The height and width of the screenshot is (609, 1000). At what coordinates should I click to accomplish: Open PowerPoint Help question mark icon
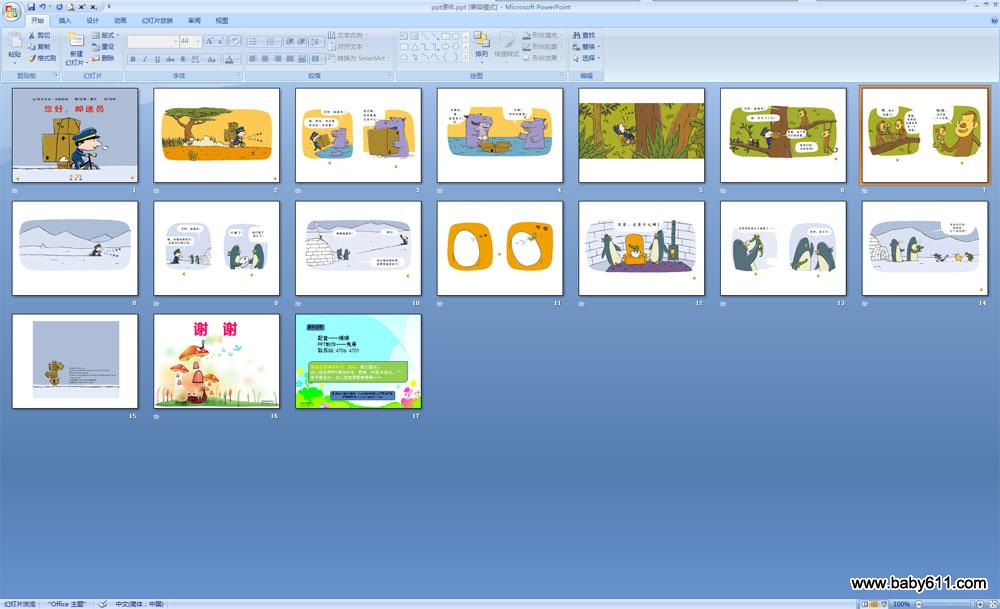coord(994,20)
